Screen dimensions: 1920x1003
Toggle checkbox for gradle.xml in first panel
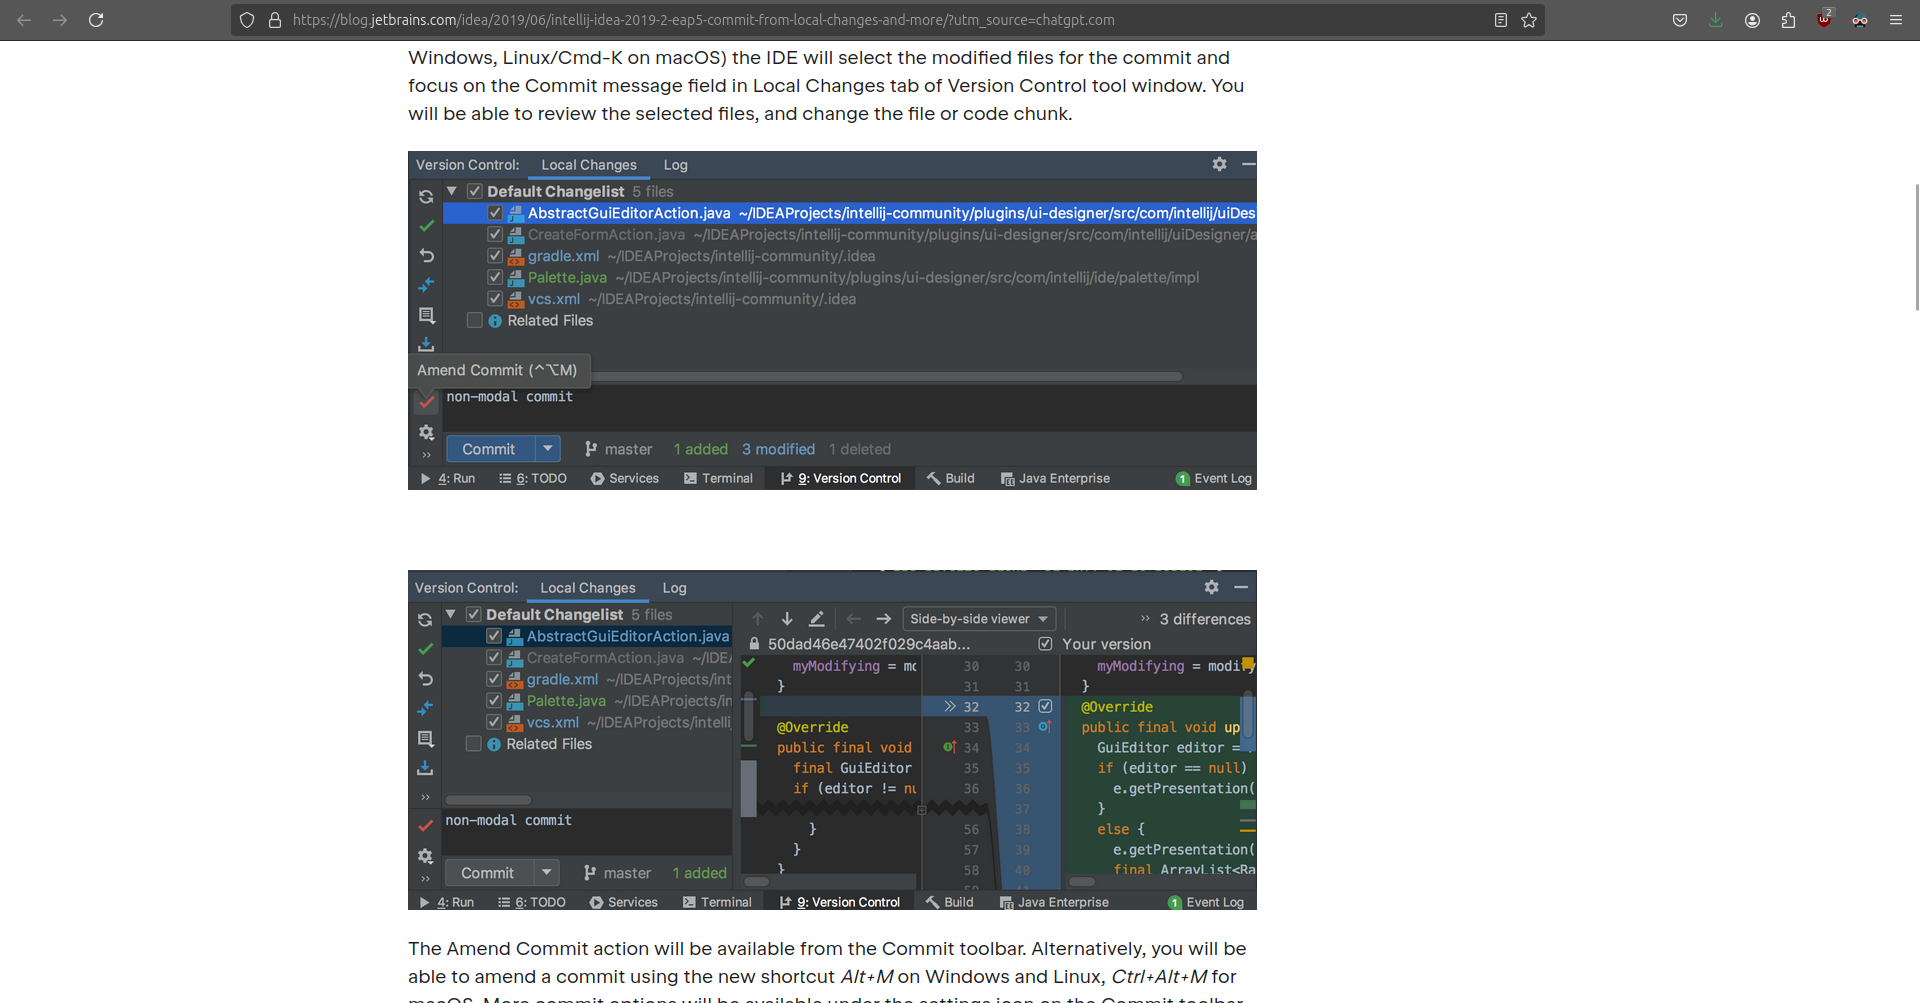point(495,256)
